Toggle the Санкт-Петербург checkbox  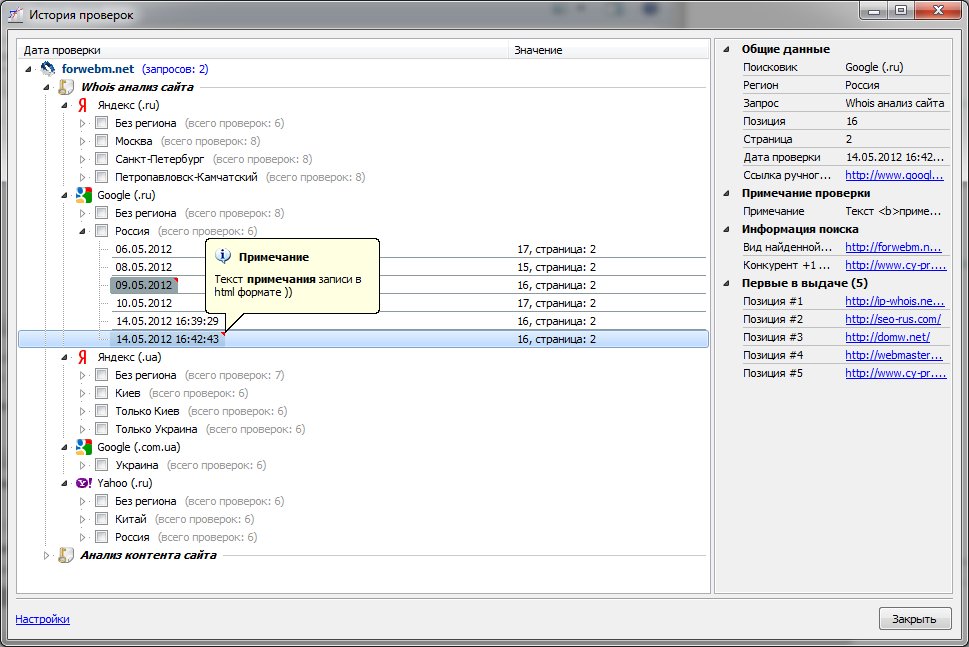[101, 159]
